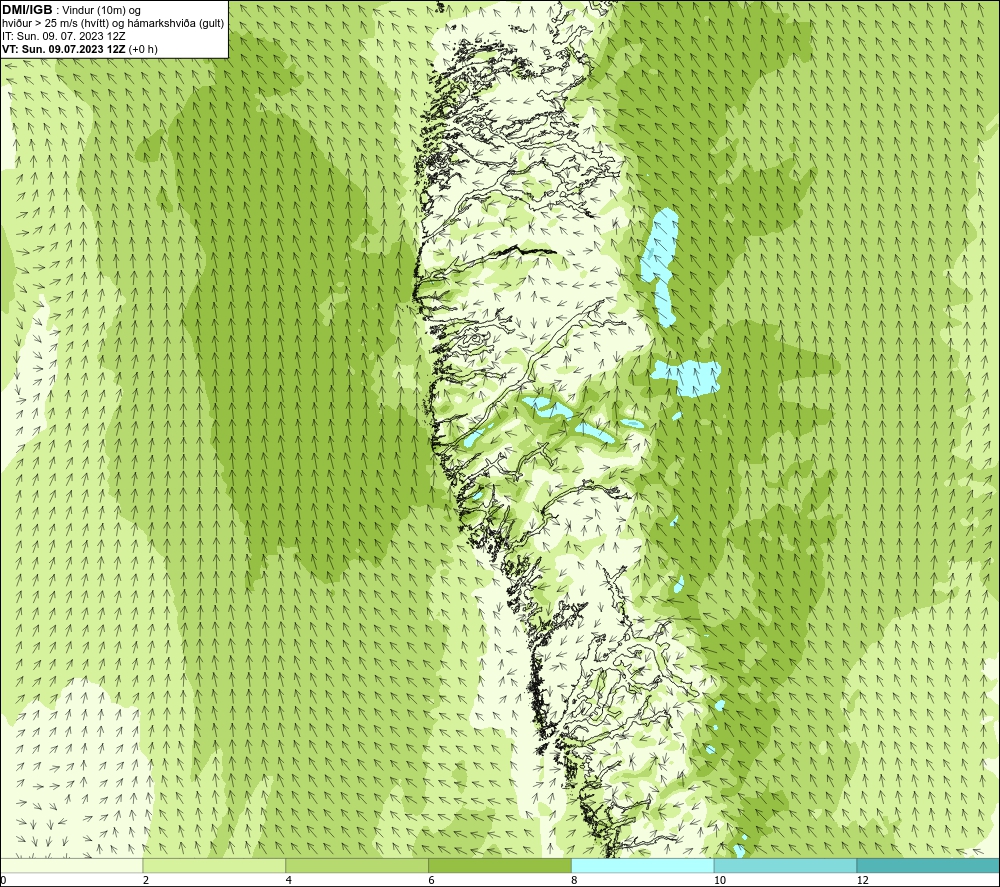The width and height of the screenshot is (1000, 887).
Task: Select the above-12 m/s dark teal swatch
Action: [x=929, y=865]
